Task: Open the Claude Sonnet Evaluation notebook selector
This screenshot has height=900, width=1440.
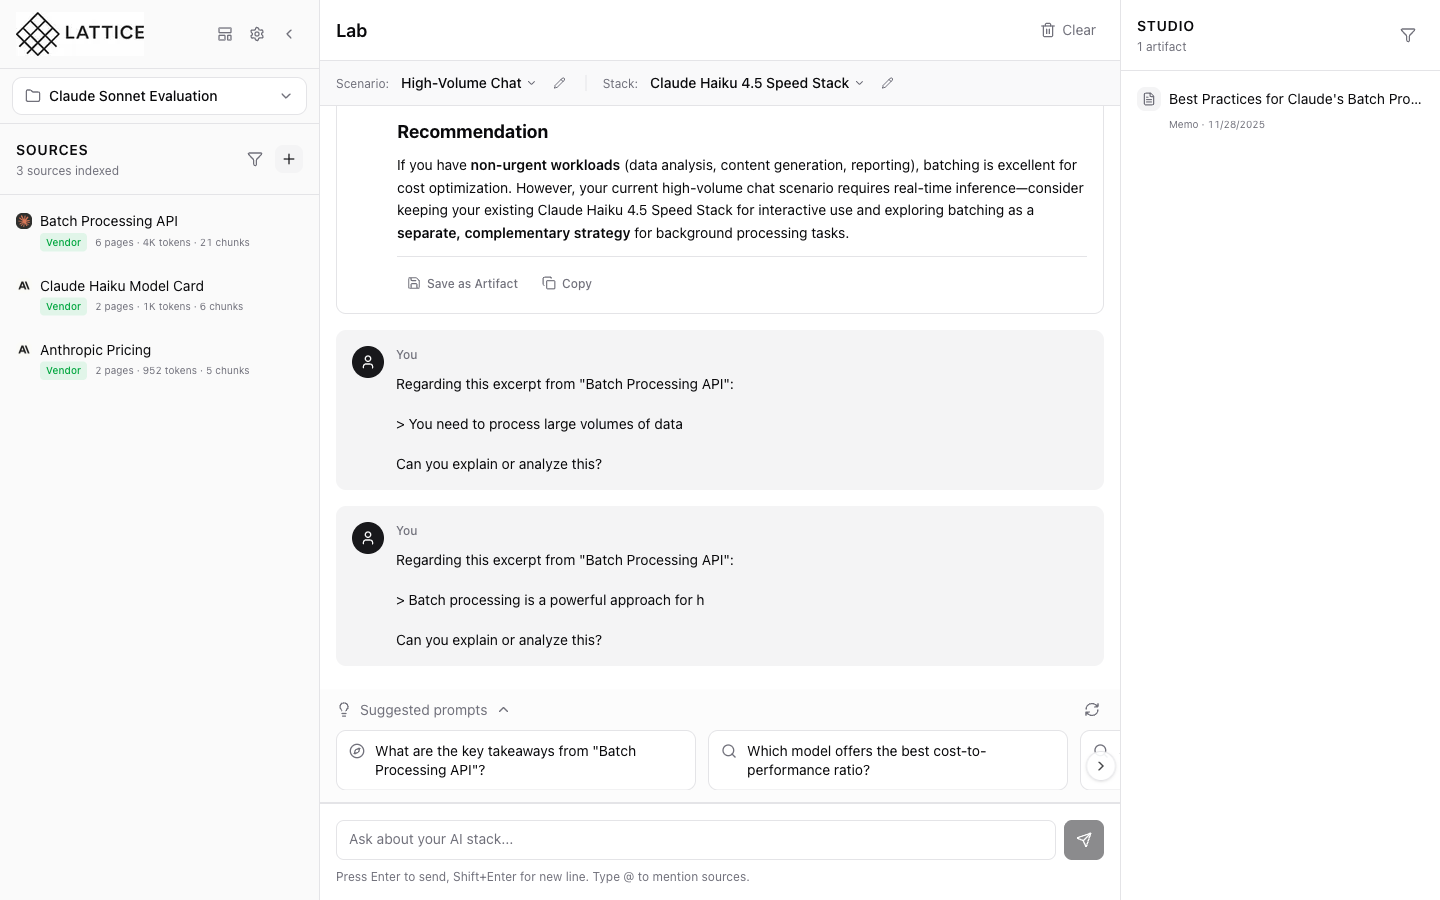Action: pyautogui.click(x=159, y=95)
